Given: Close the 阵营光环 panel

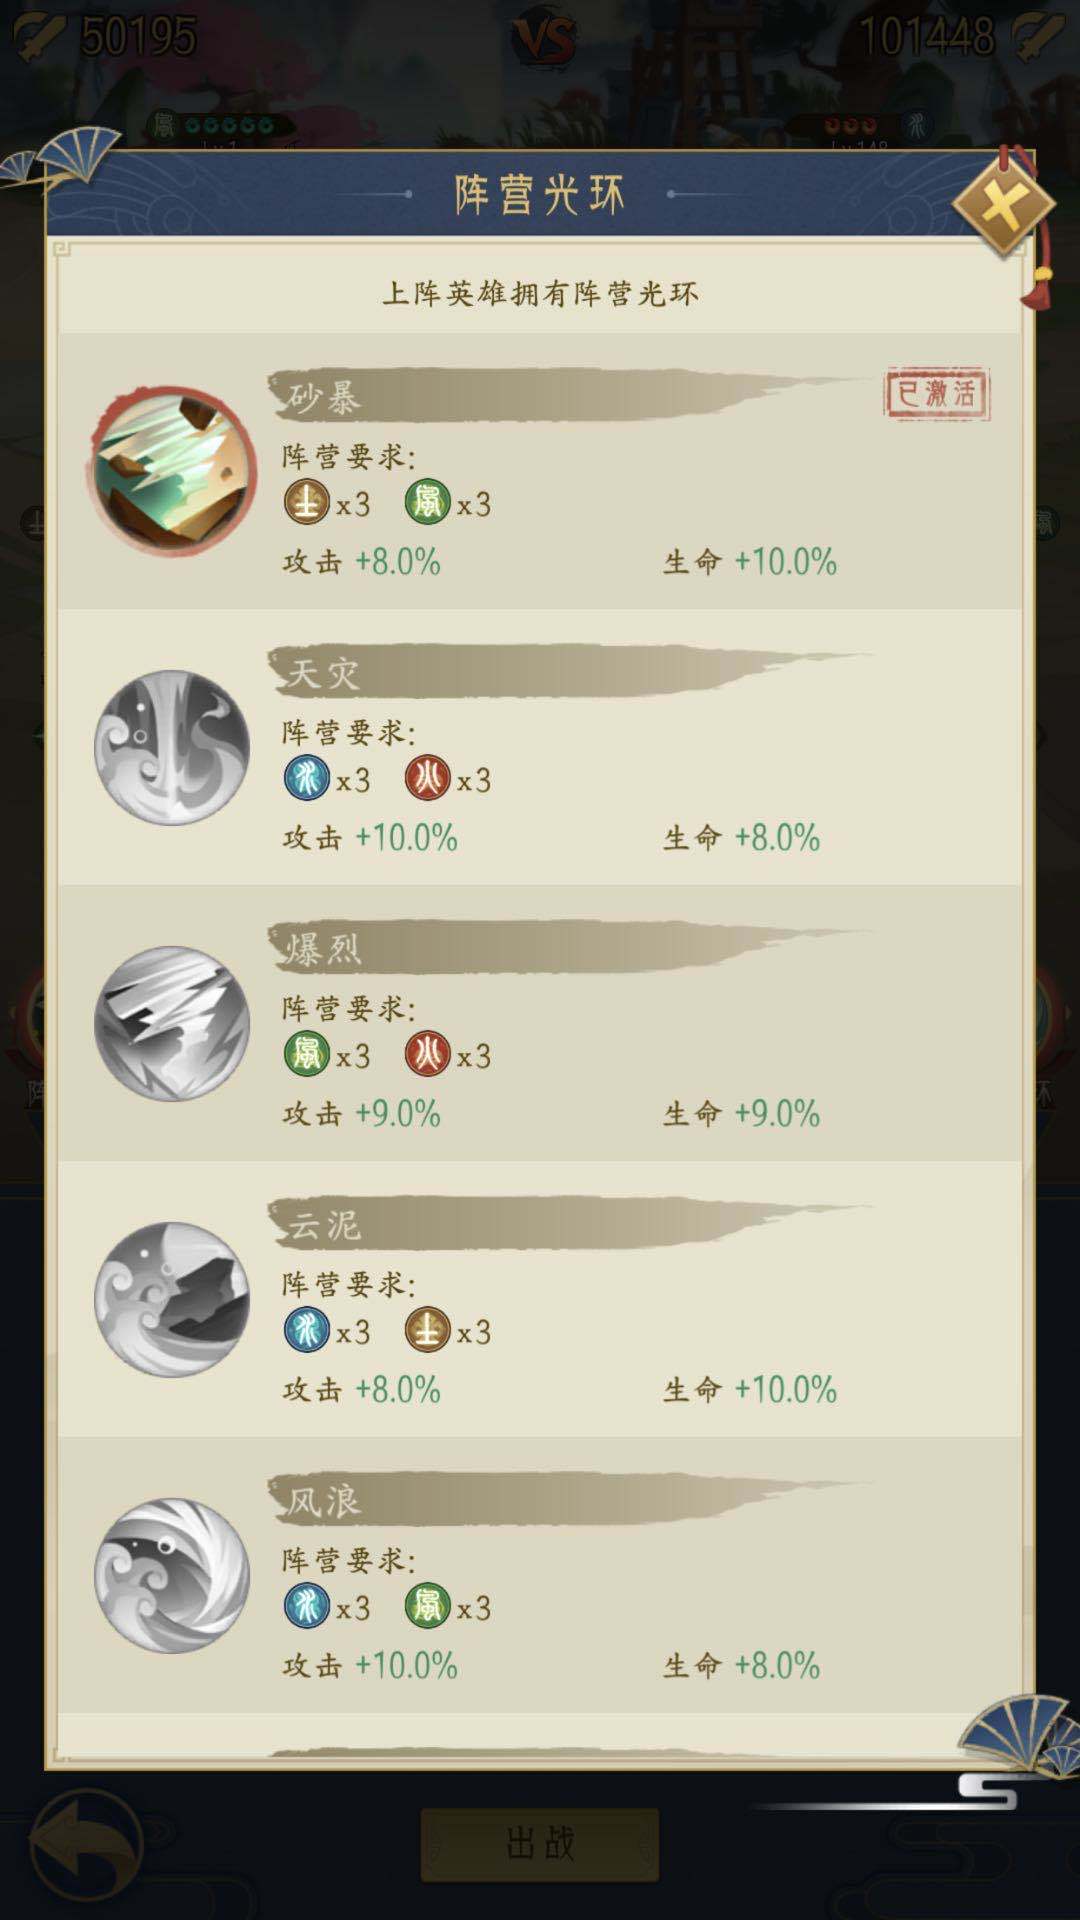Looking at the screenshot, I should point(1003,204).
